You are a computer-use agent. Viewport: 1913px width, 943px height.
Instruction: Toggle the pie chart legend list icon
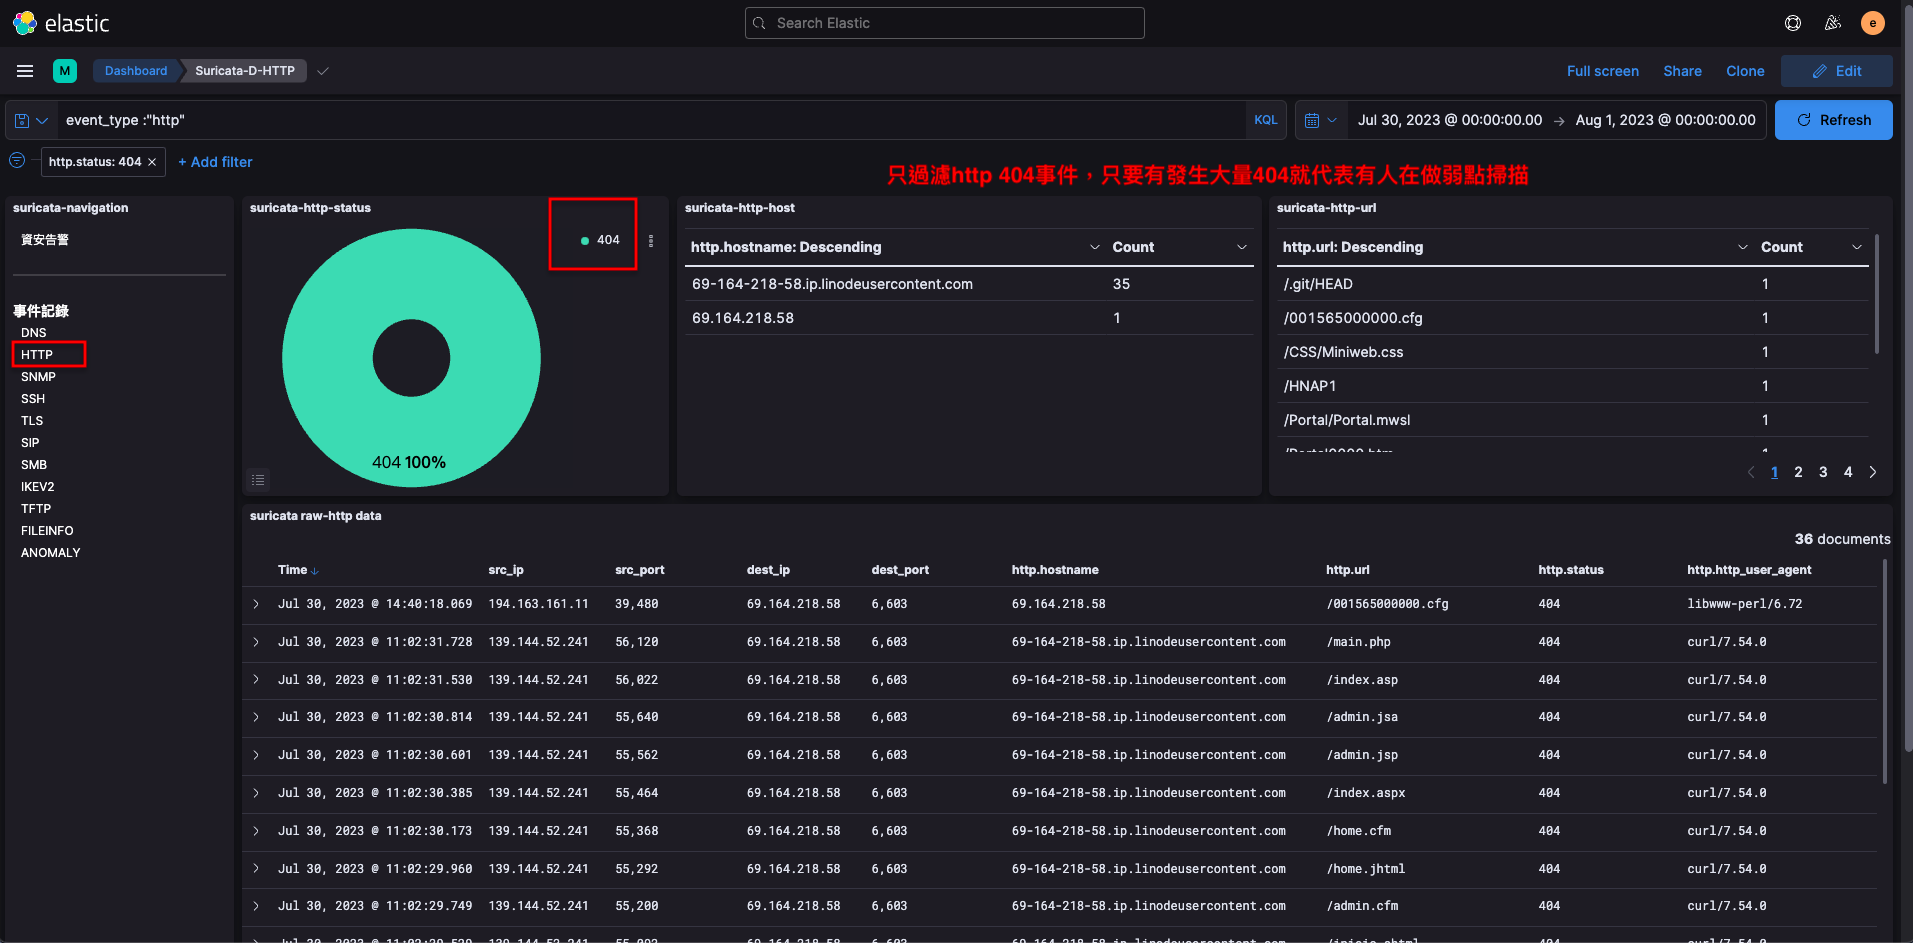[x=258, y=480]
